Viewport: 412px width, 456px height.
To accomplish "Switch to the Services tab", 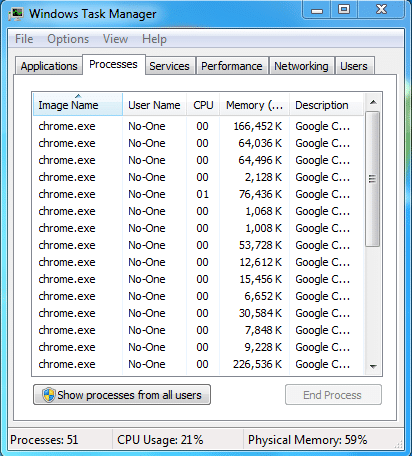I will pyautogui.click(x=169, y=66).
